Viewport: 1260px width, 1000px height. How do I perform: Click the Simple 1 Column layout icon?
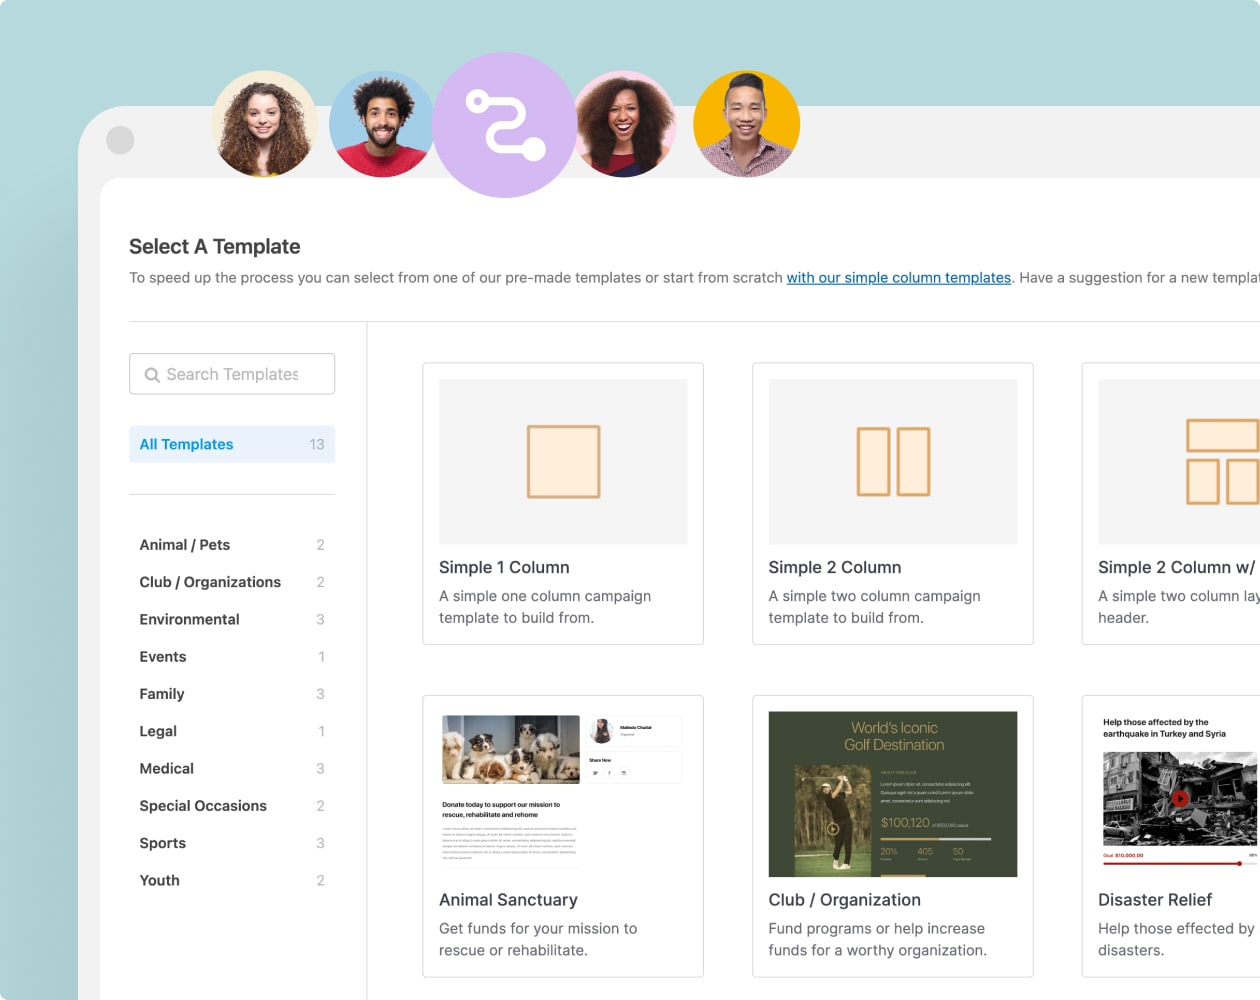tap(563, 462)
